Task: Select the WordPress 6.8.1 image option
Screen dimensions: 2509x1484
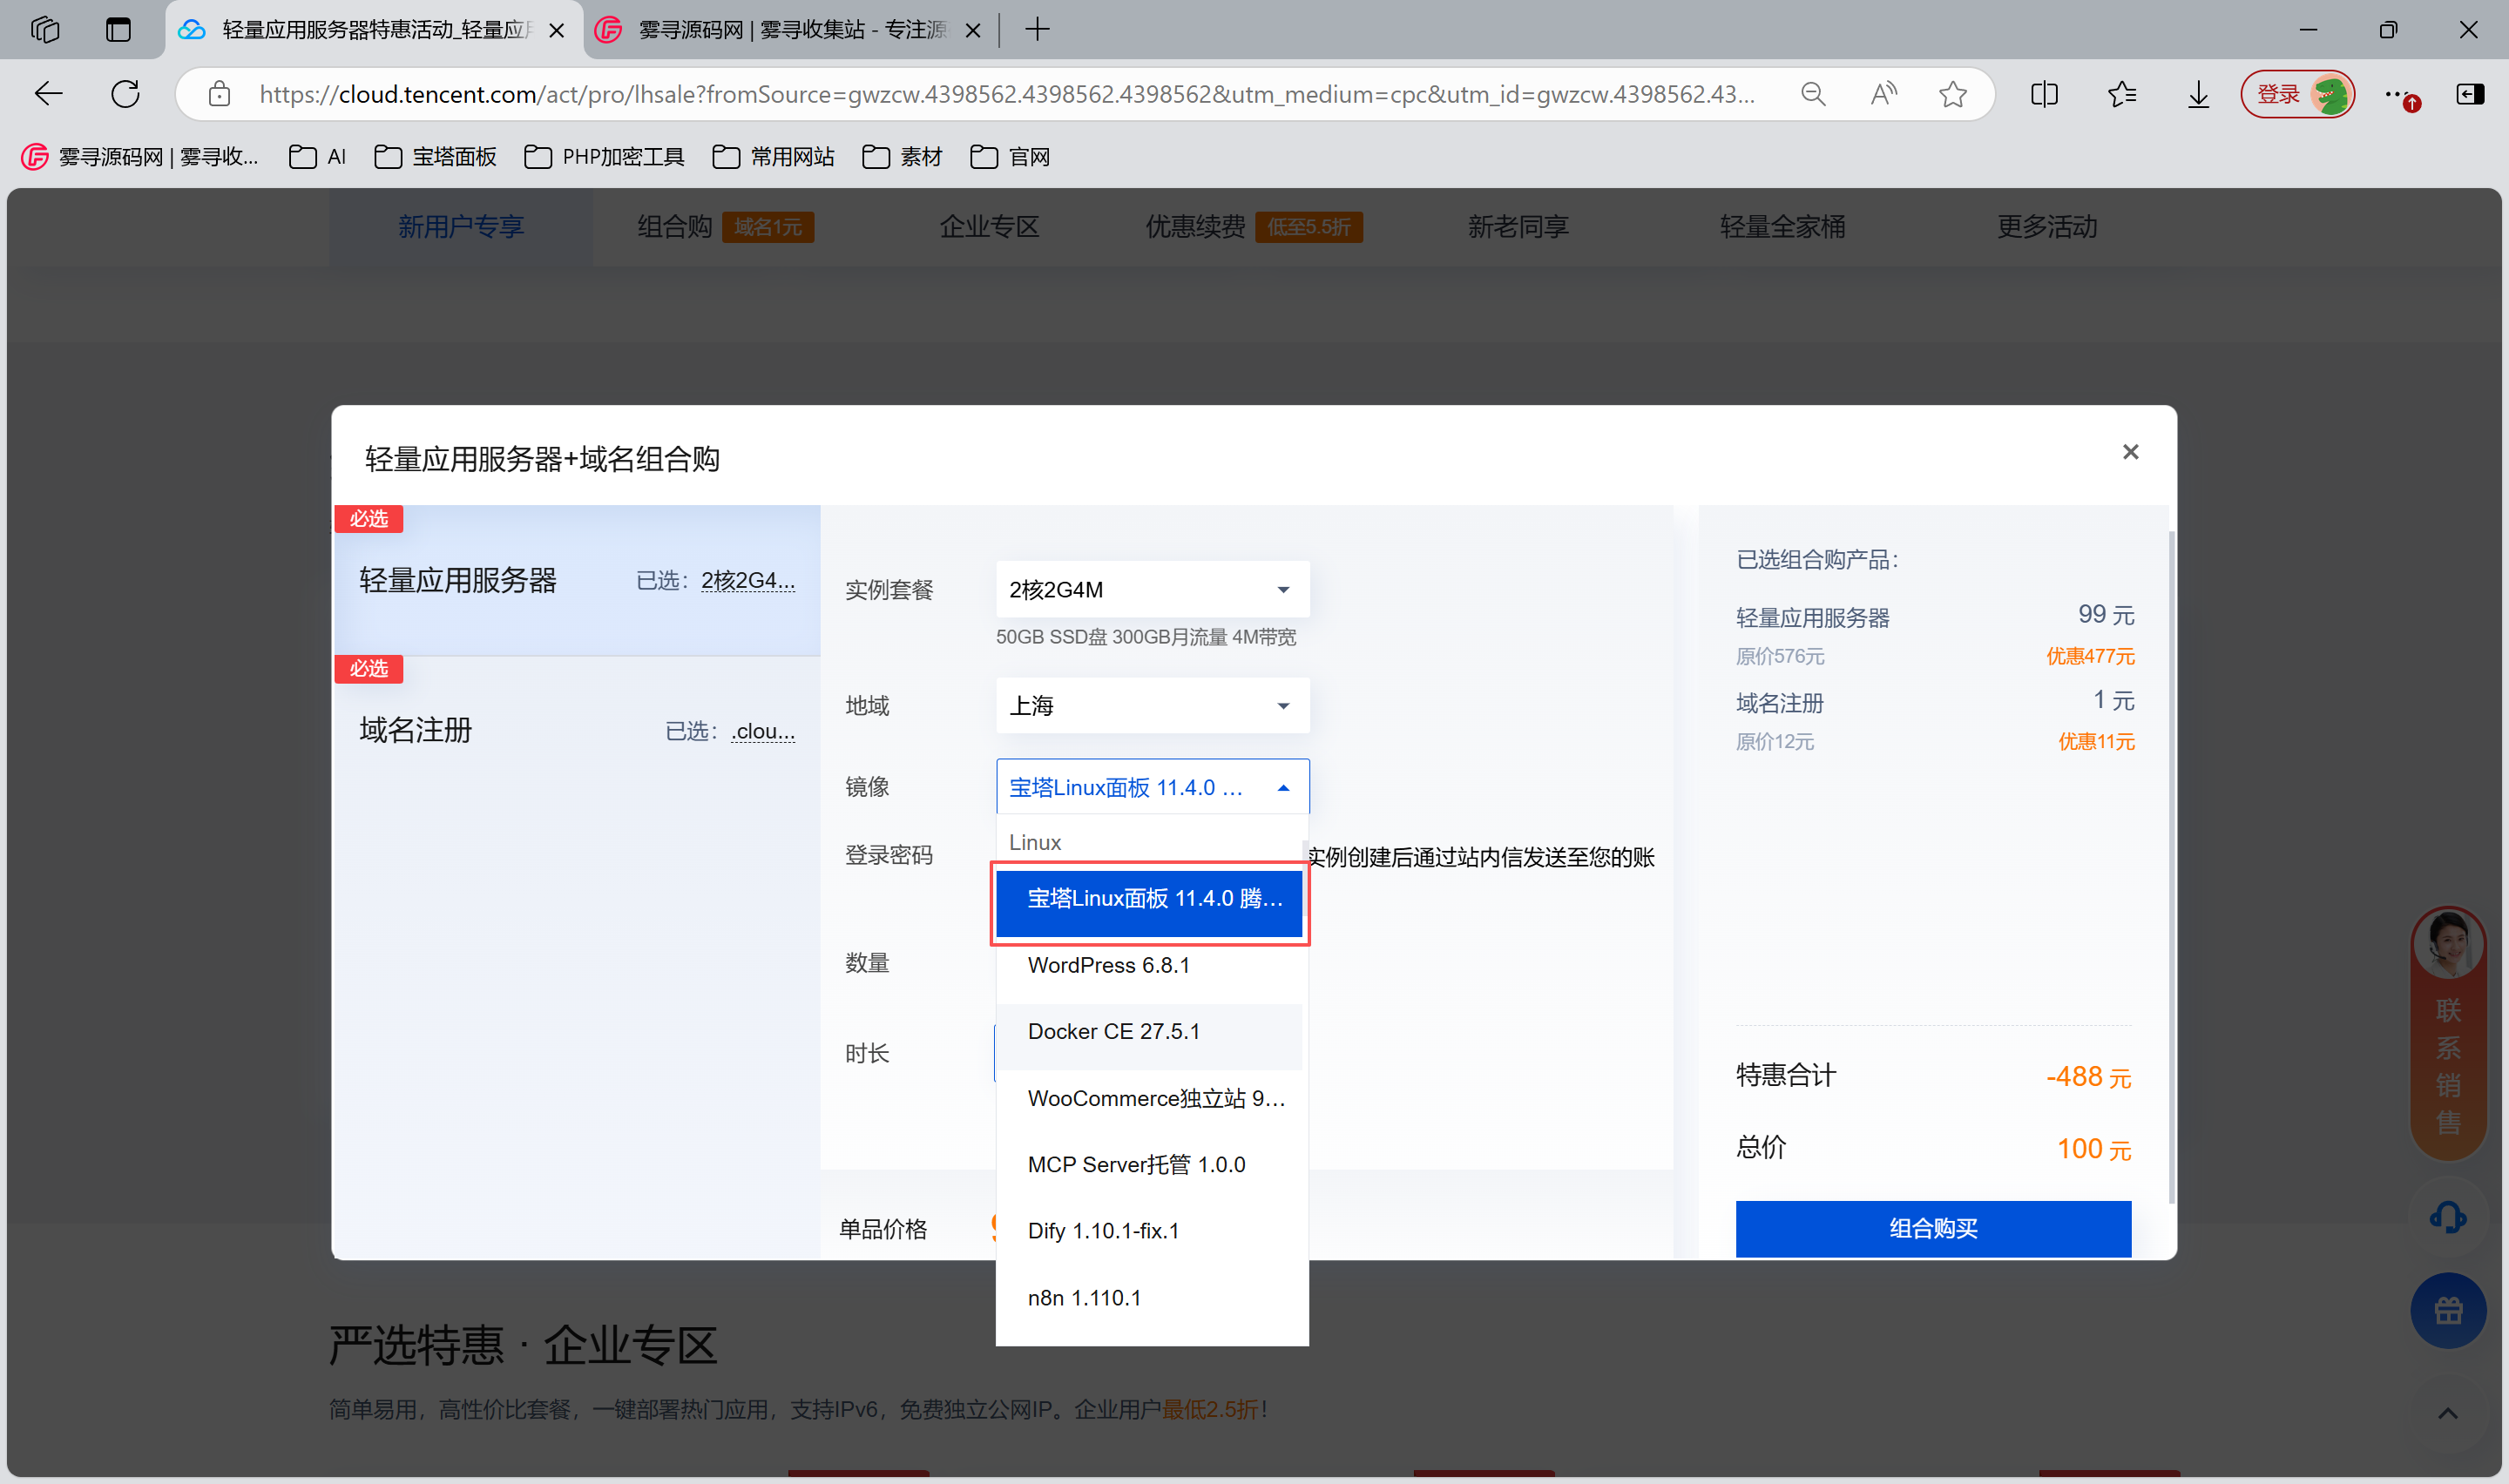Action: pyautogui.click(x=1108, y=965)
